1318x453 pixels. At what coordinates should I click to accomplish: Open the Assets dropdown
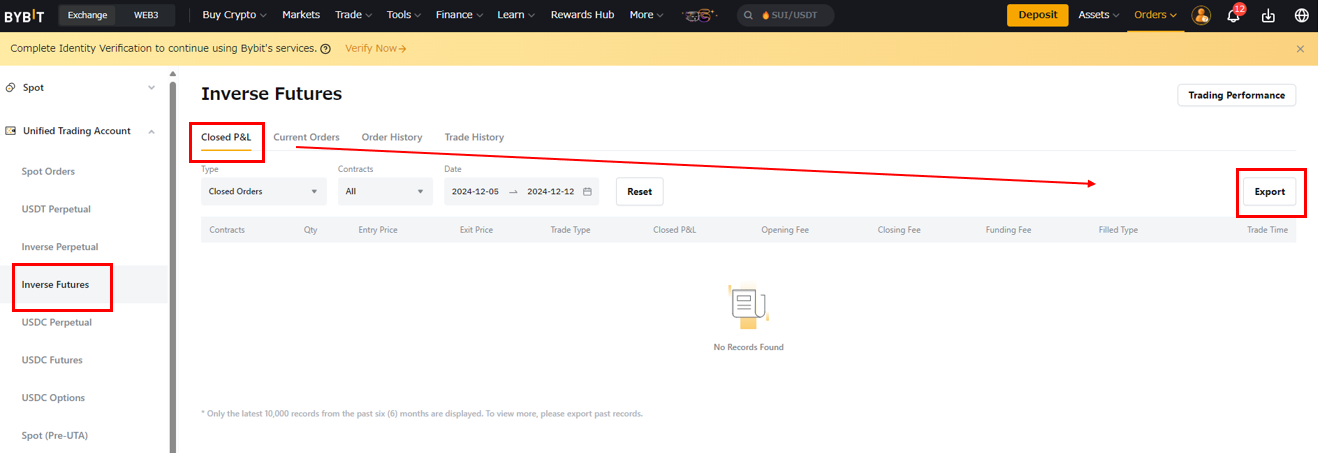(1099, 15)
